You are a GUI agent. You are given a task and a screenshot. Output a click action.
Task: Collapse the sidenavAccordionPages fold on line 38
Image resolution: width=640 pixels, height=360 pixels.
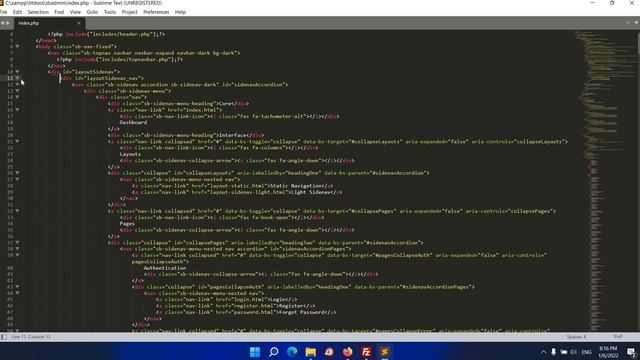18,249
